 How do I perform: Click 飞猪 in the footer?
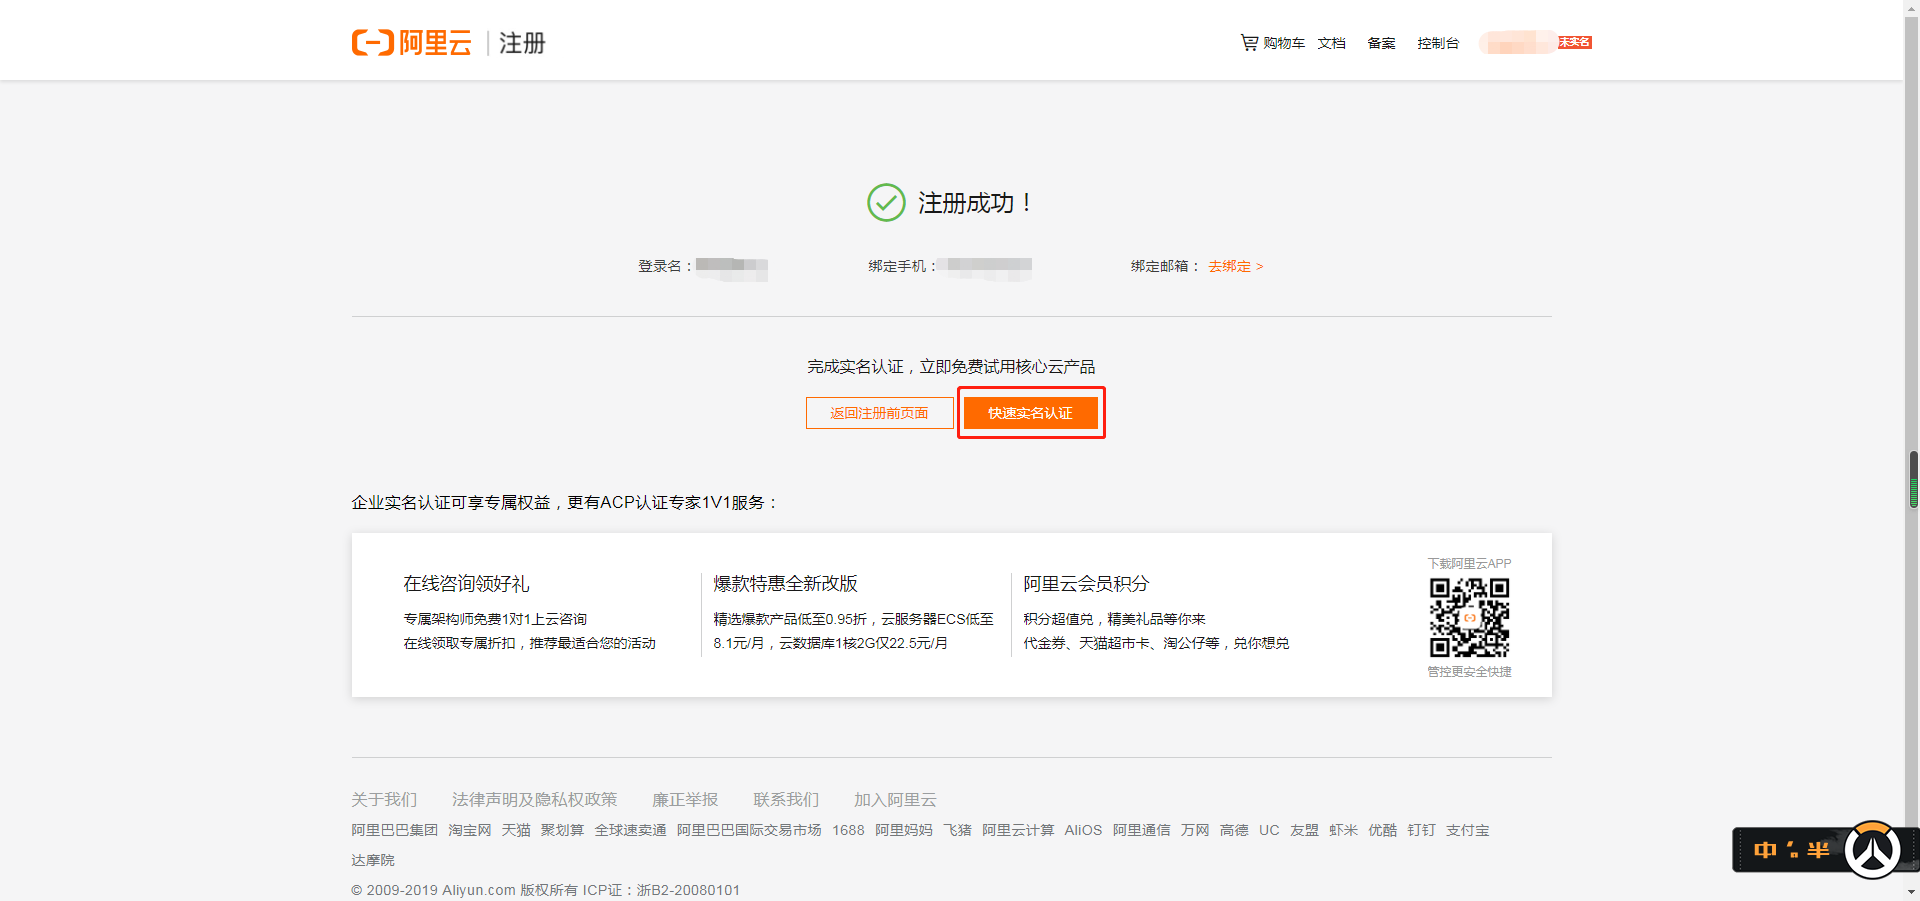pyautogui.click(x=957, y=830)
